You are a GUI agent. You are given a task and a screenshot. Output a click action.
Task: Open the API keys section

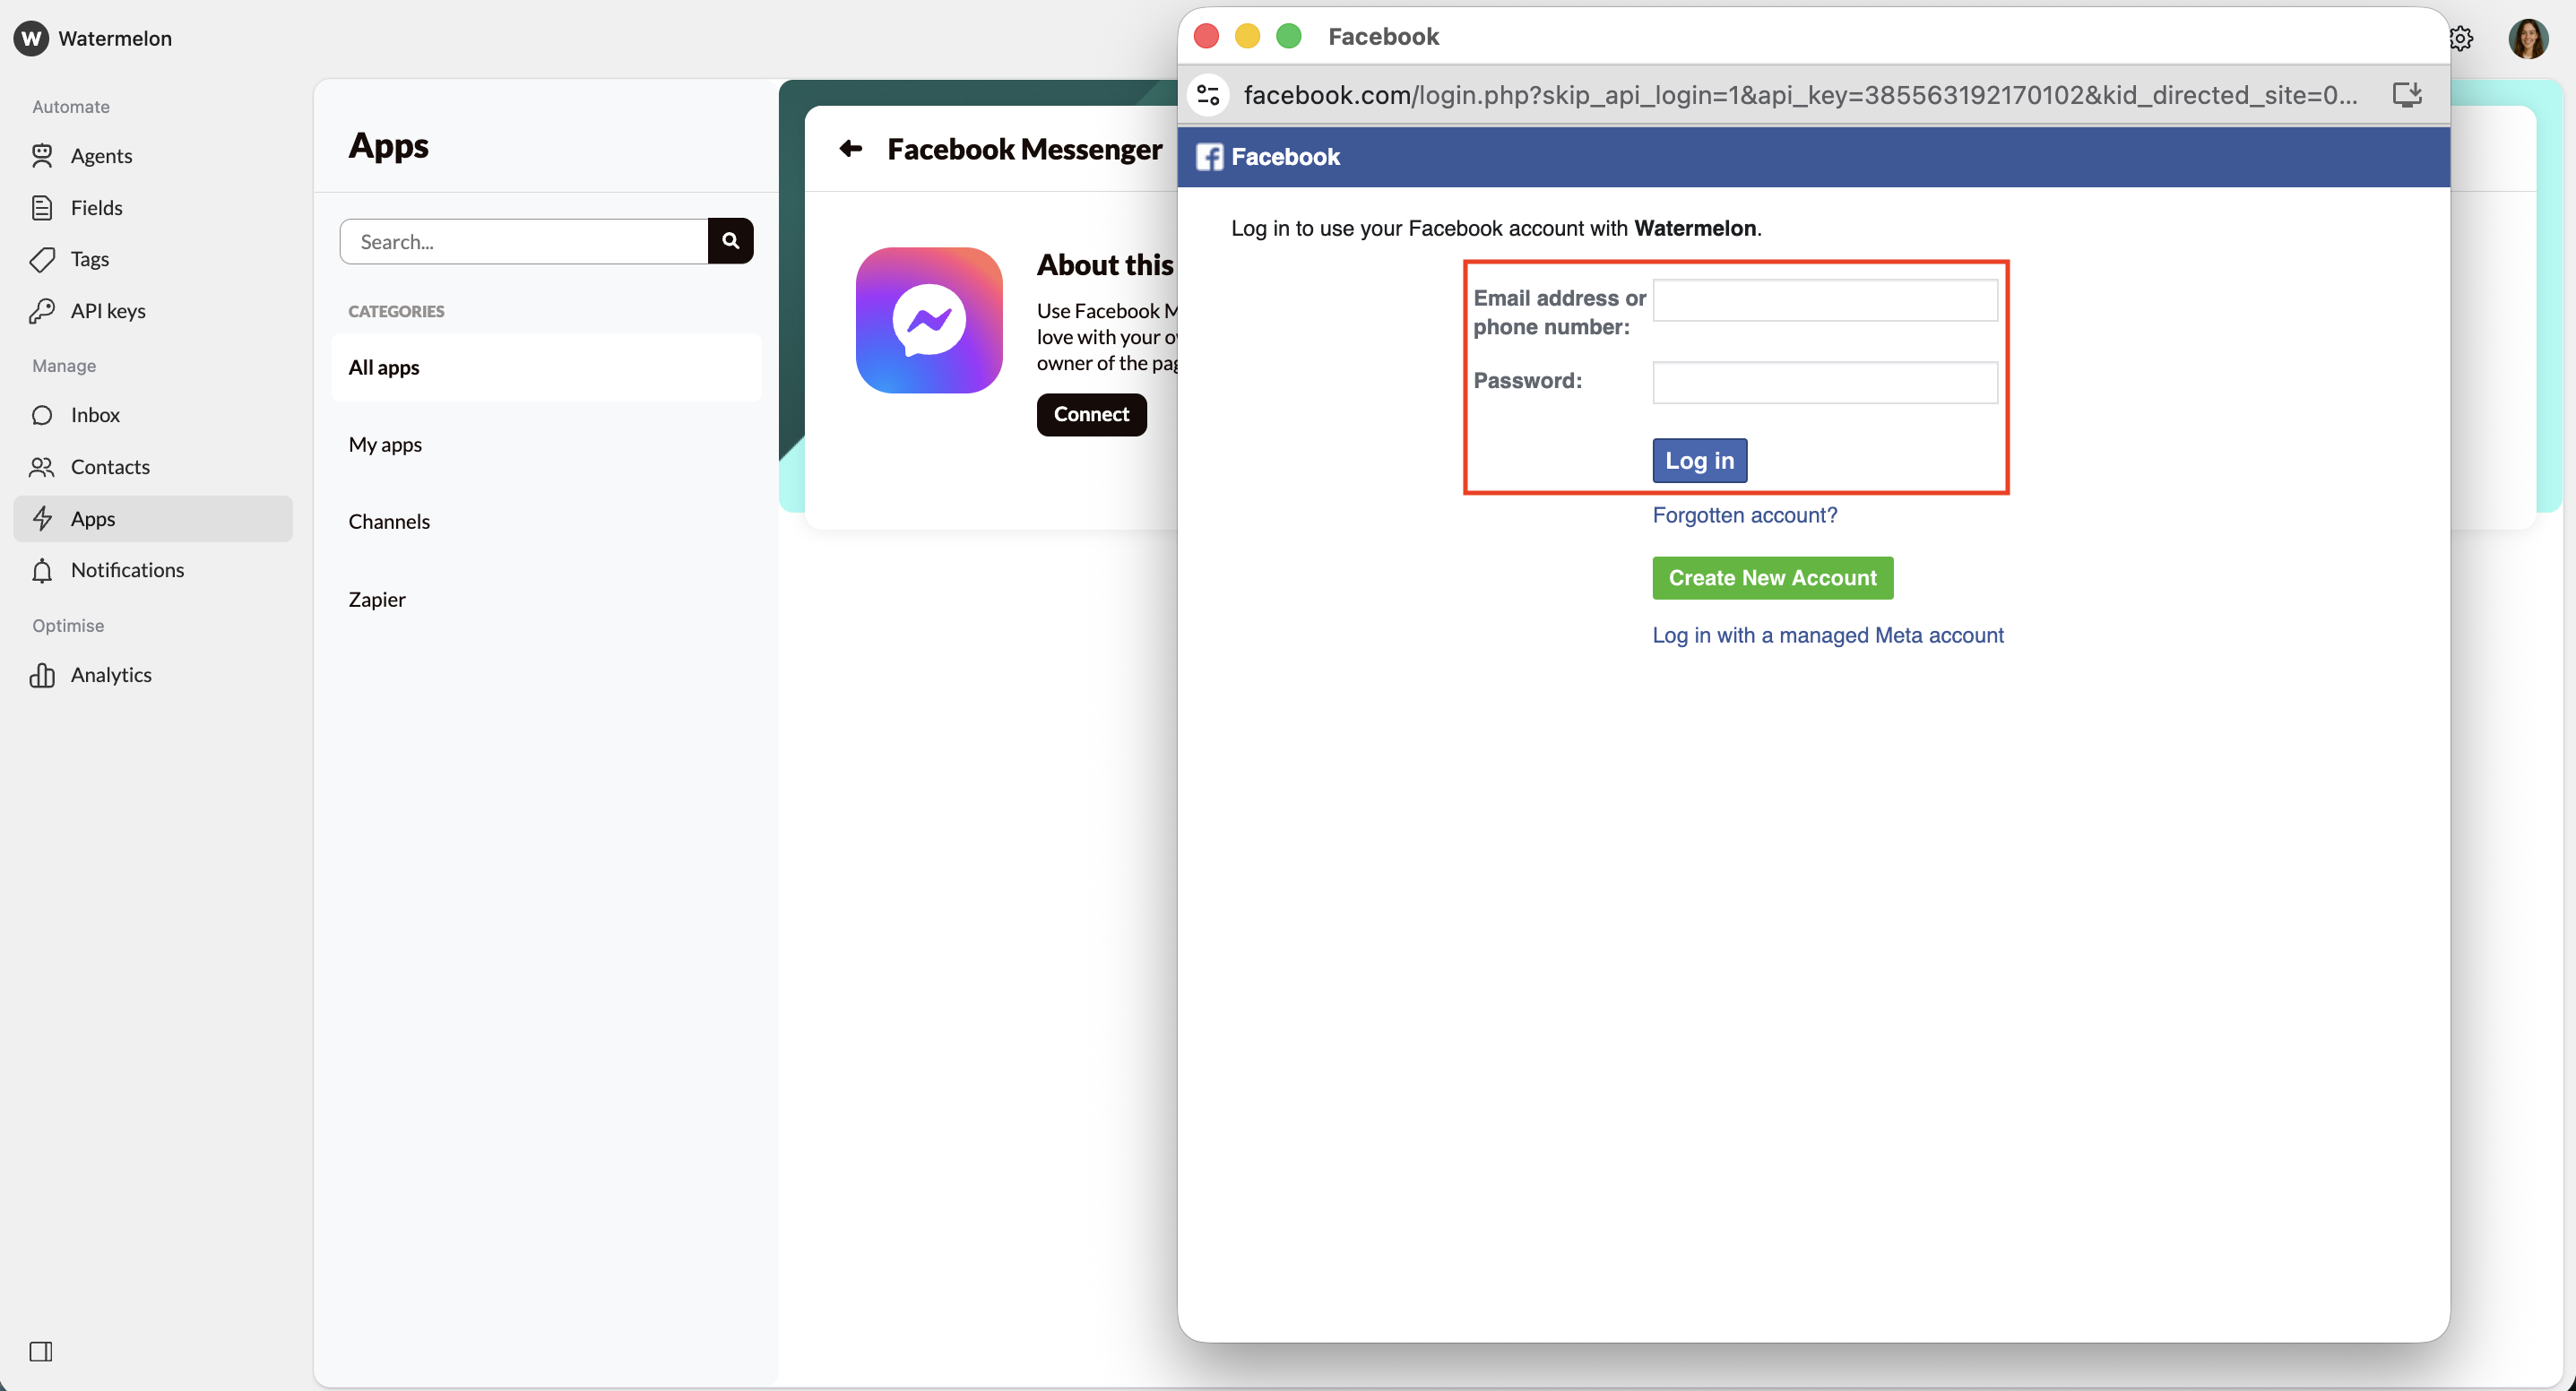tap(107, 310)
